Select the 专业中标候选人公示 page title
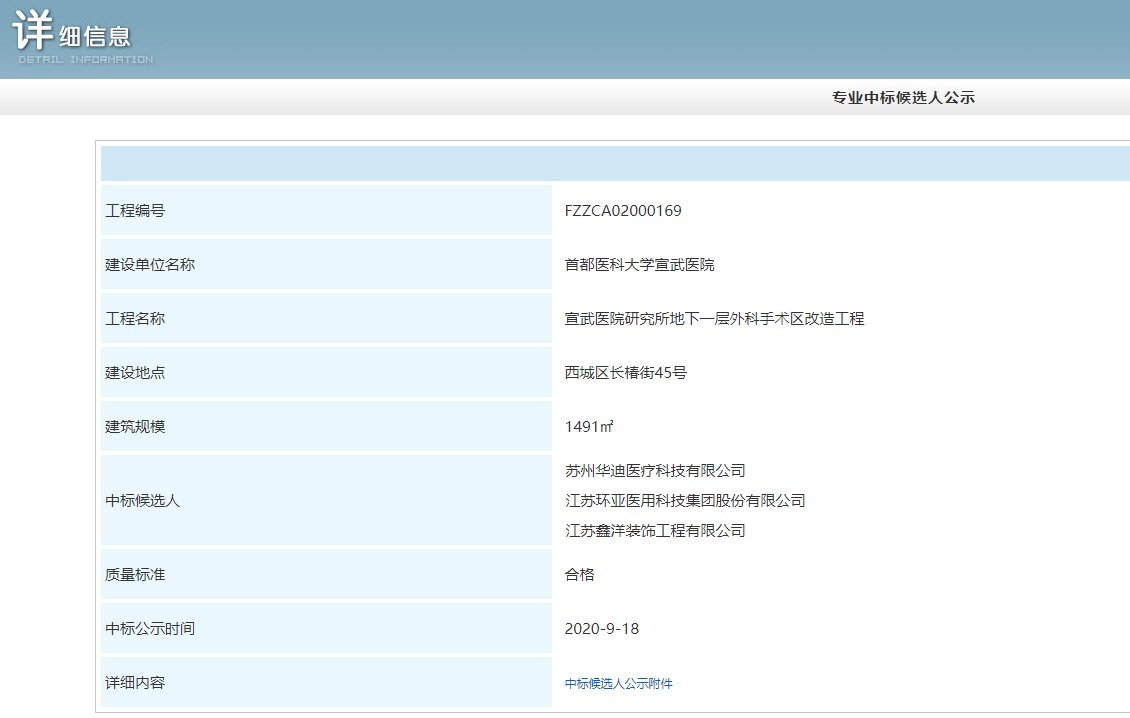The image size is (1130, 718). point(903,97)
